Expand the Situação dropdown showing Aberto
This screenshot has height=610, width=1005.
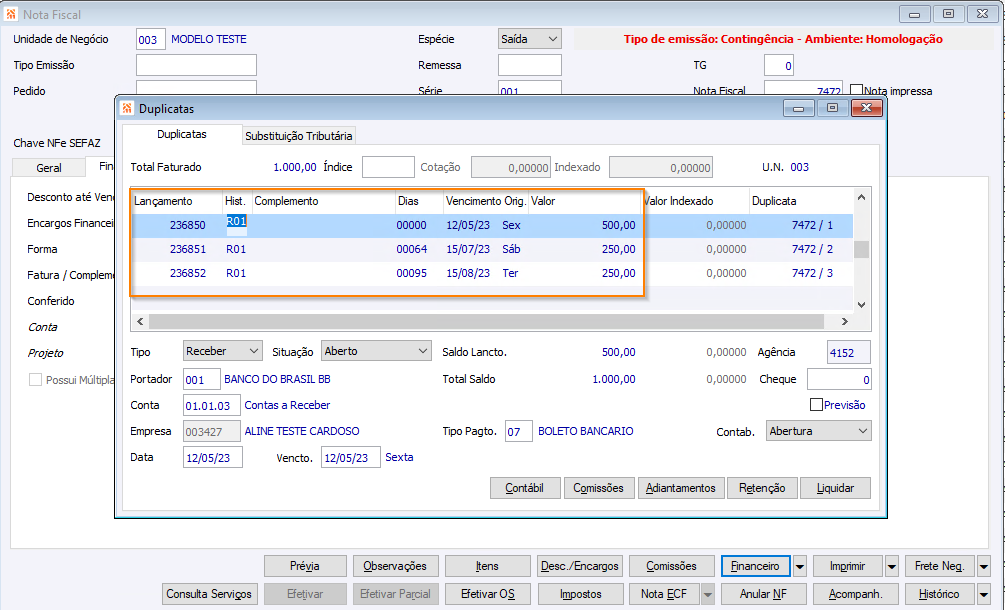click(x=376, y=351)
